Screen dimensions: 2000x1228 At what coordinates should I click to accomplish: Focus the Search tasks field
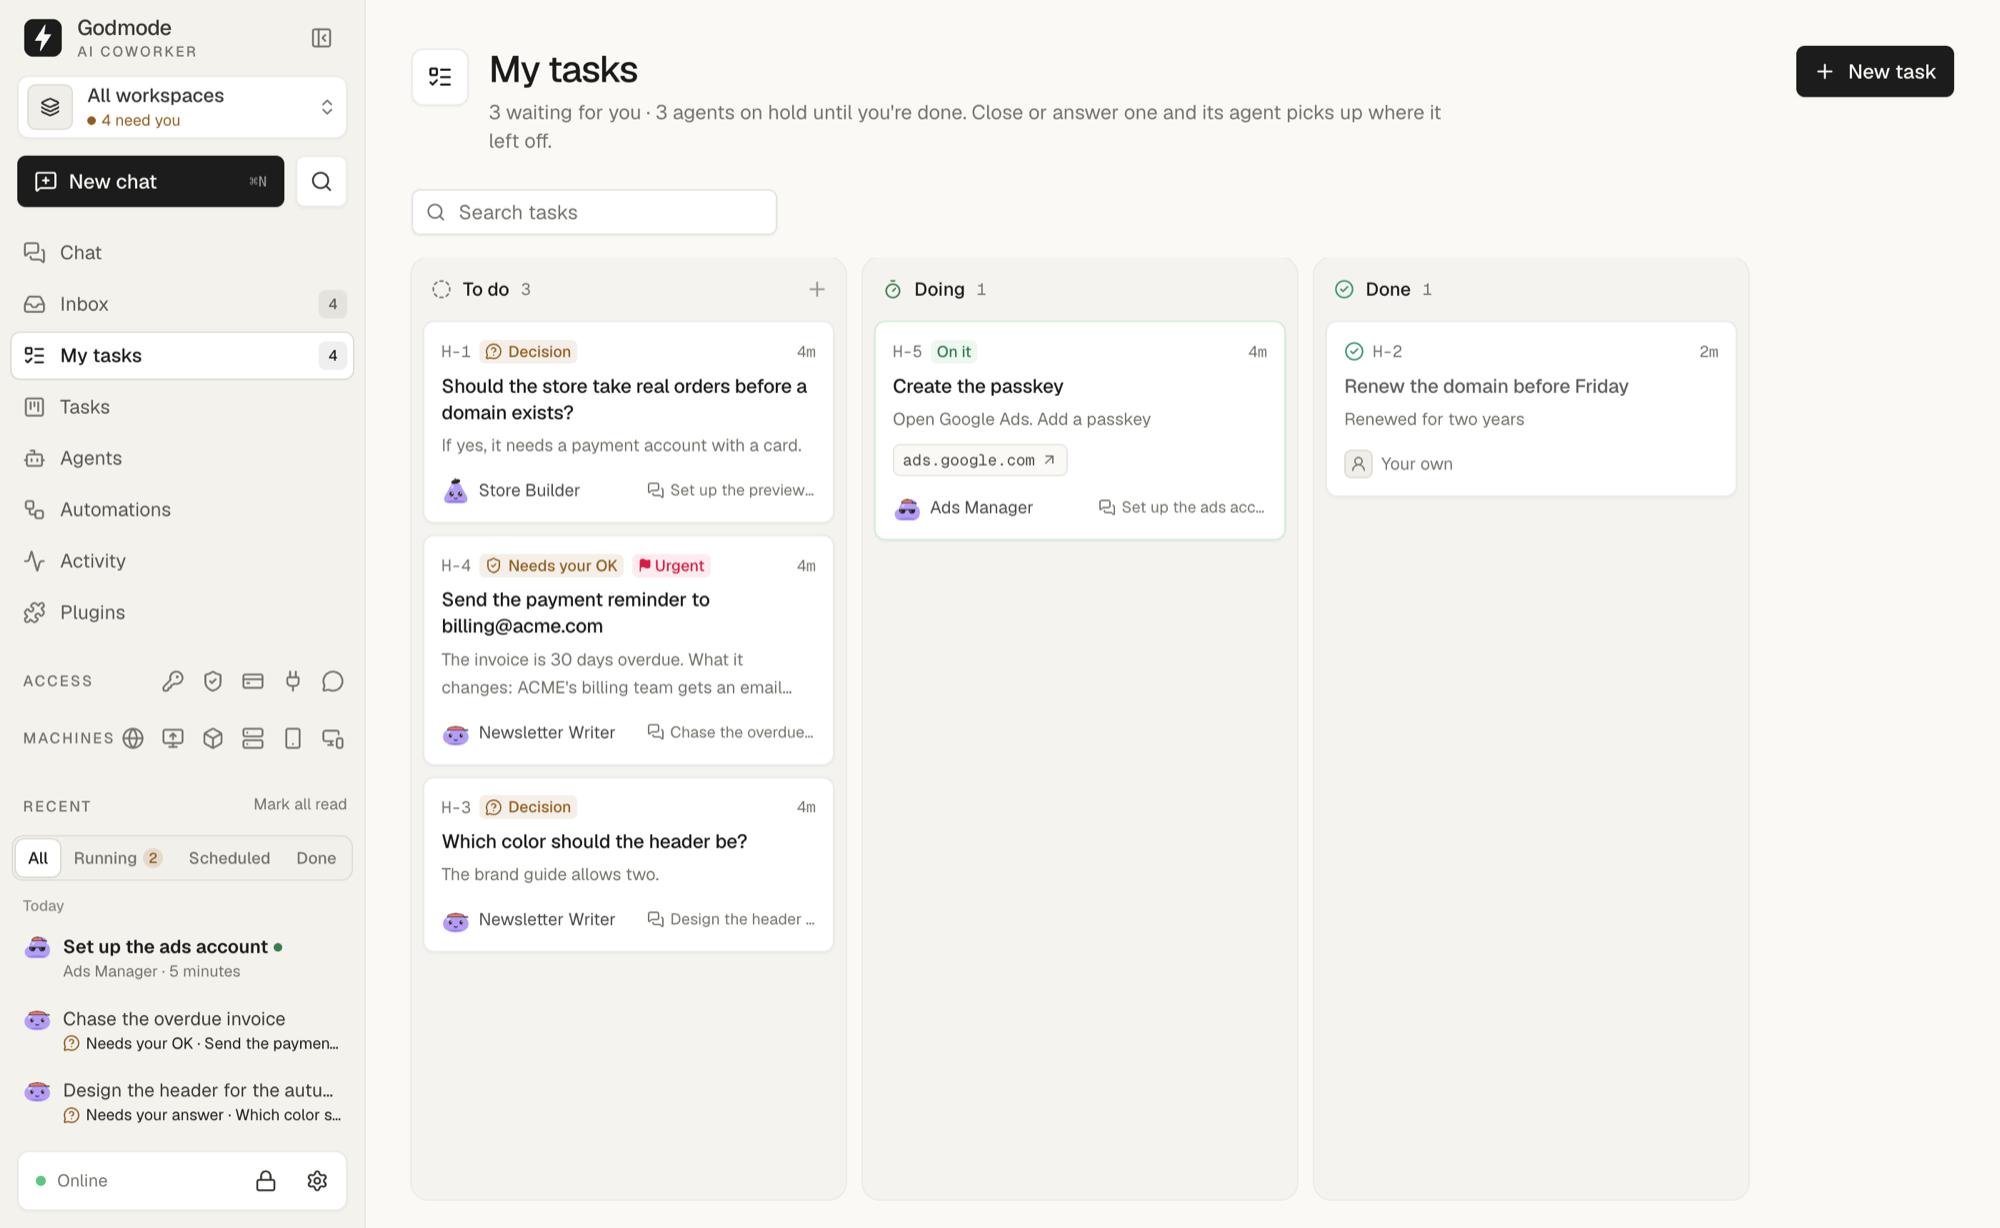(594, 212)
